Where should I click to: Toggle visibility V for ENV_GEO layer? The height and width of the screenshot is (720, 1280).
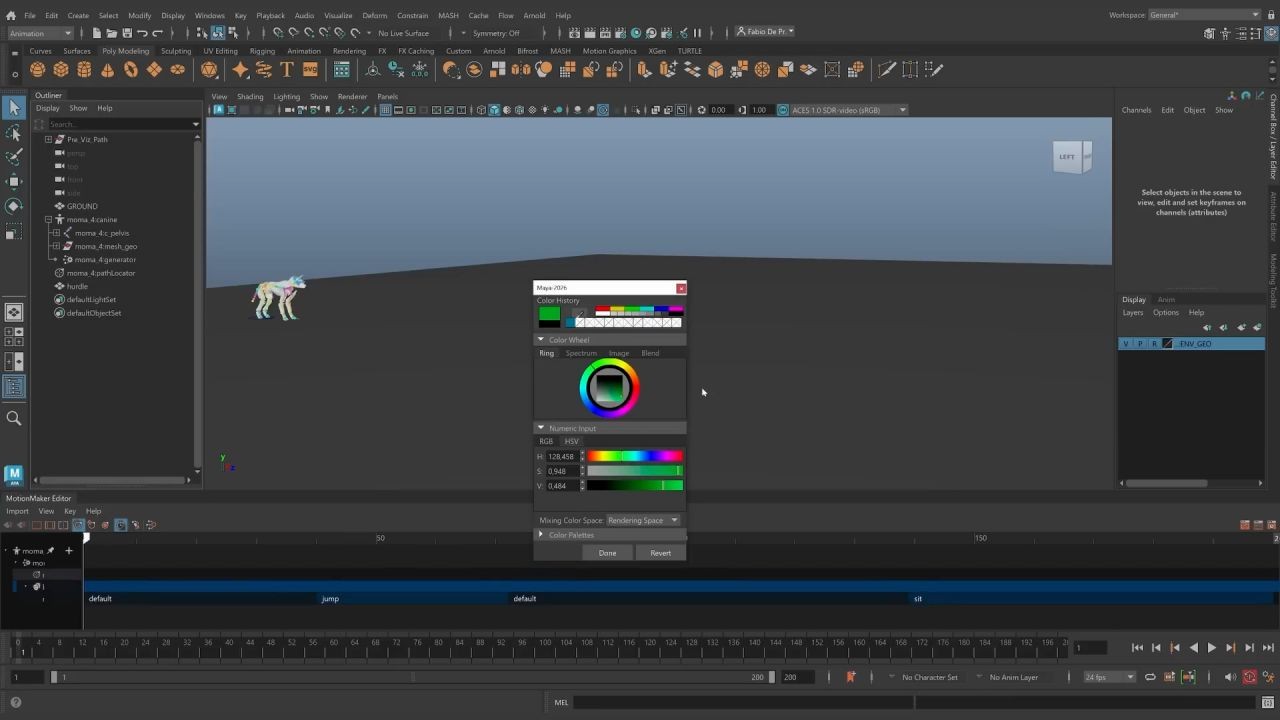pyautogui.click(x=1126, y=344)
